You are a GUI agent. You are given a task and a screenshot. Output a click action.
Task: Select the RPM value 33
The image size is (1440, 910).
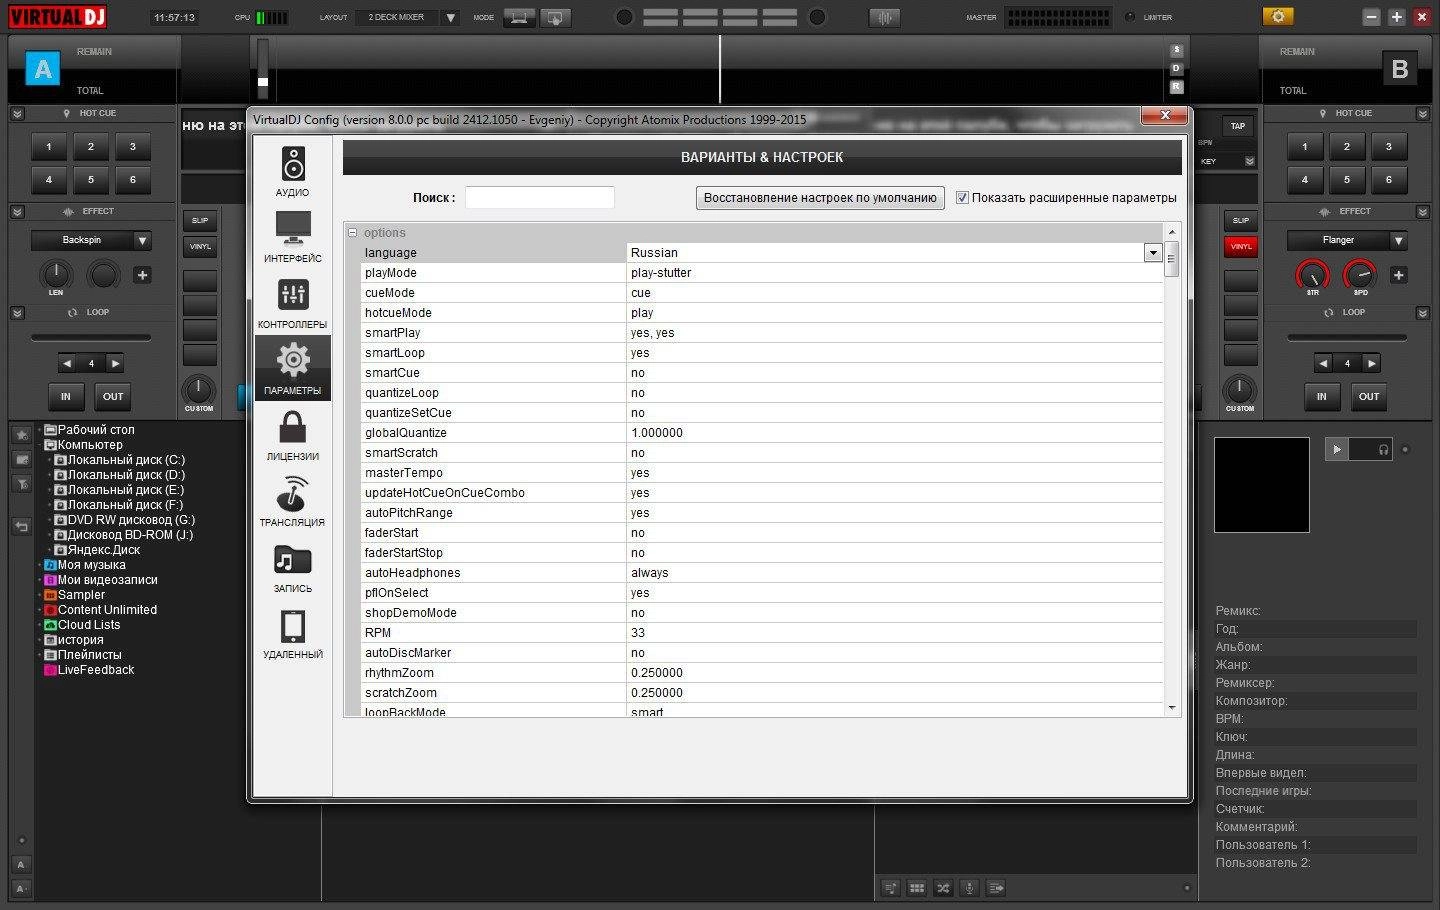point(638,633)
